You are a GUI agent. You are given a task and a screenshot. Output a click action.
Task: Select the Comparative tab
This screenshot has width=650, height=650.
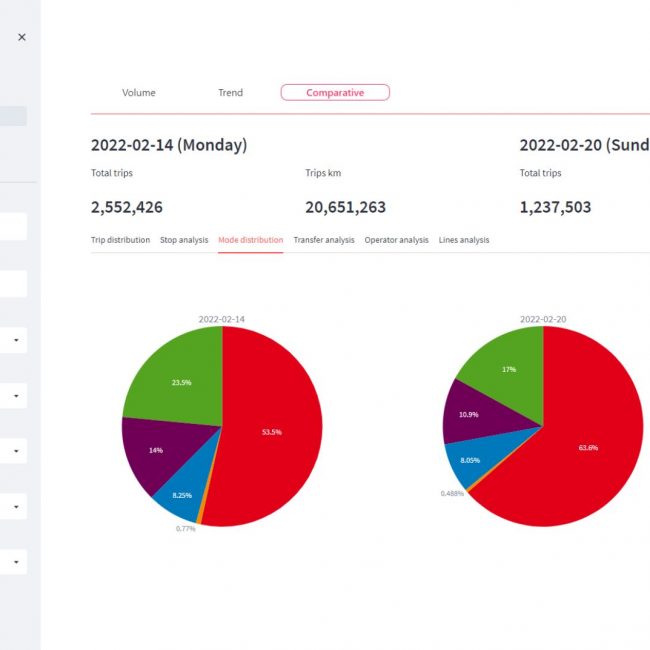pyautogui.click(x=335, y=93)
